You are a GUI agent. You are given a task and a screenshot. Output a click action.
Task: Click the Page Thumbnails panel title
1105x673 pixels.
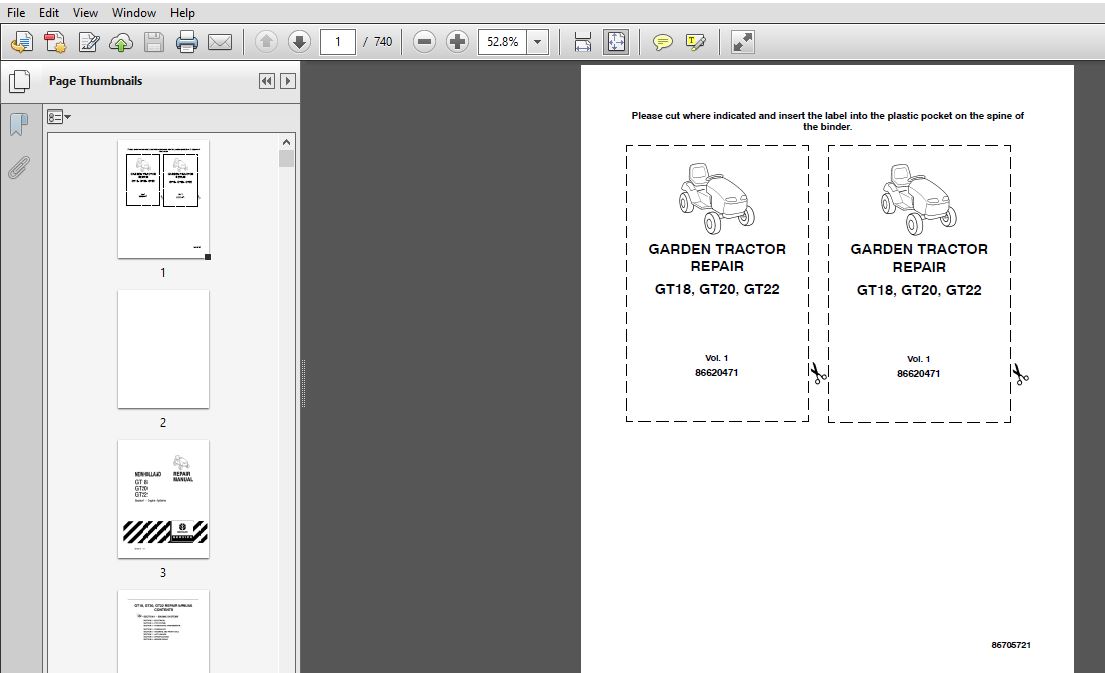95,81
